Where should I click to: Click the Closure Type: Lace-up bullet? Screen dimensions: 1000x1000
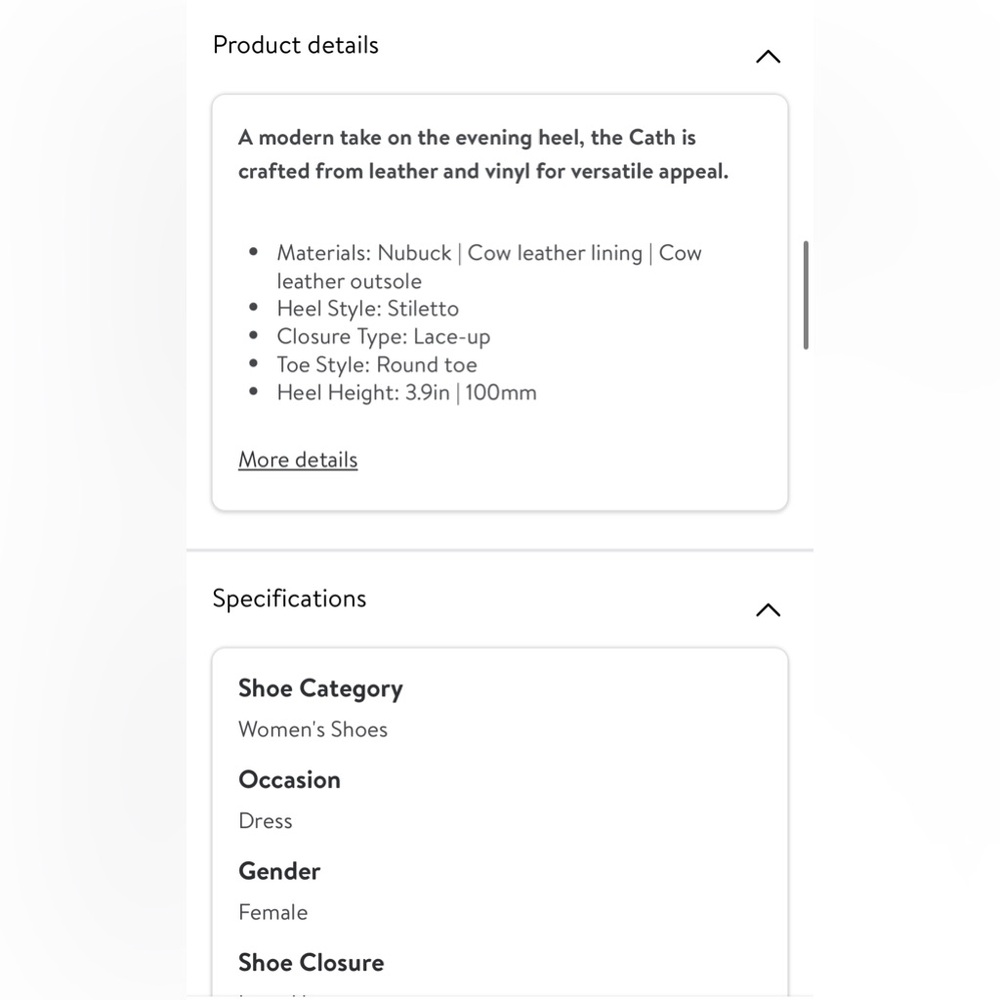tap(383, 337)
